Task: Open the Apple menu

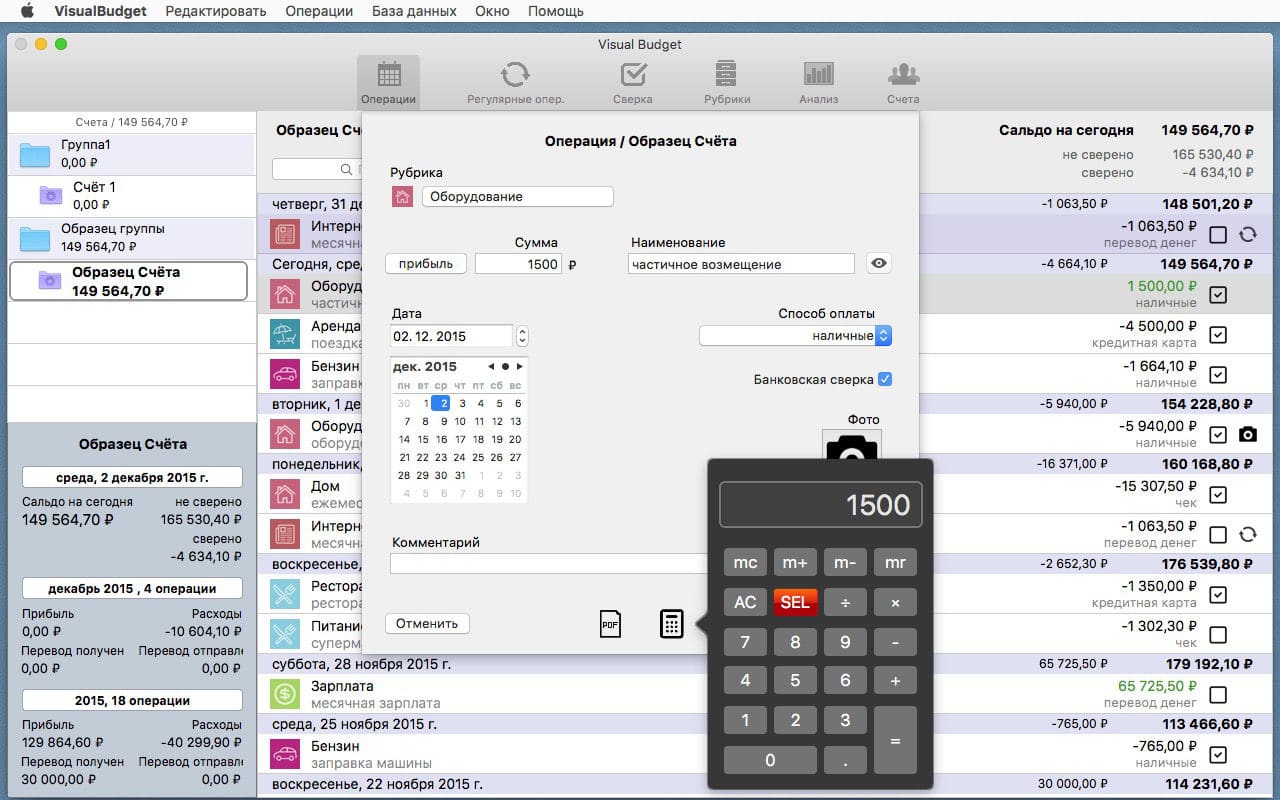Action: coord(27,11)
